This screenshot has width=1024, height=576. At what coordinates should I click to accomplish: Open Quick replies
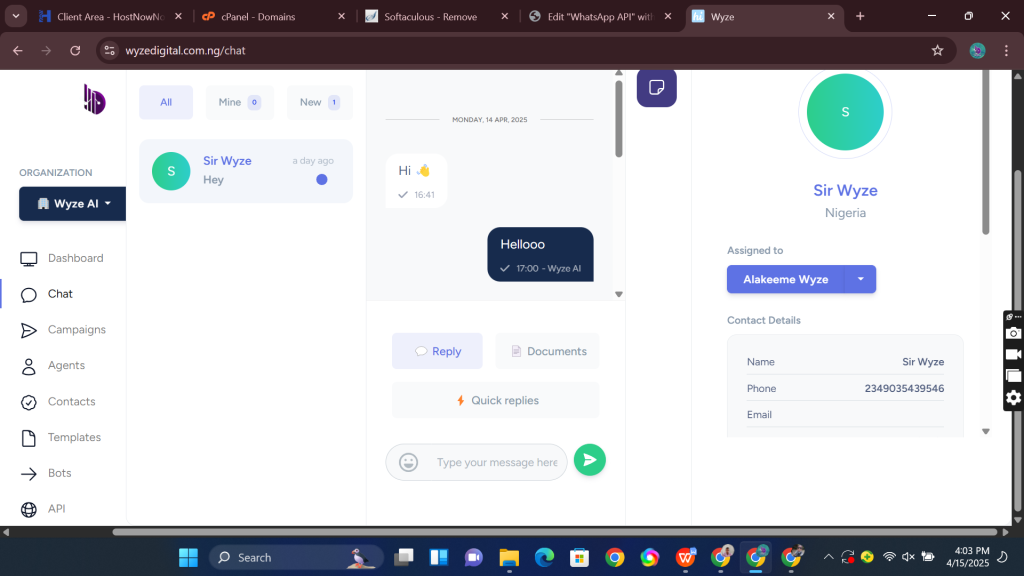pyautogui.click(x=496, y=400)
